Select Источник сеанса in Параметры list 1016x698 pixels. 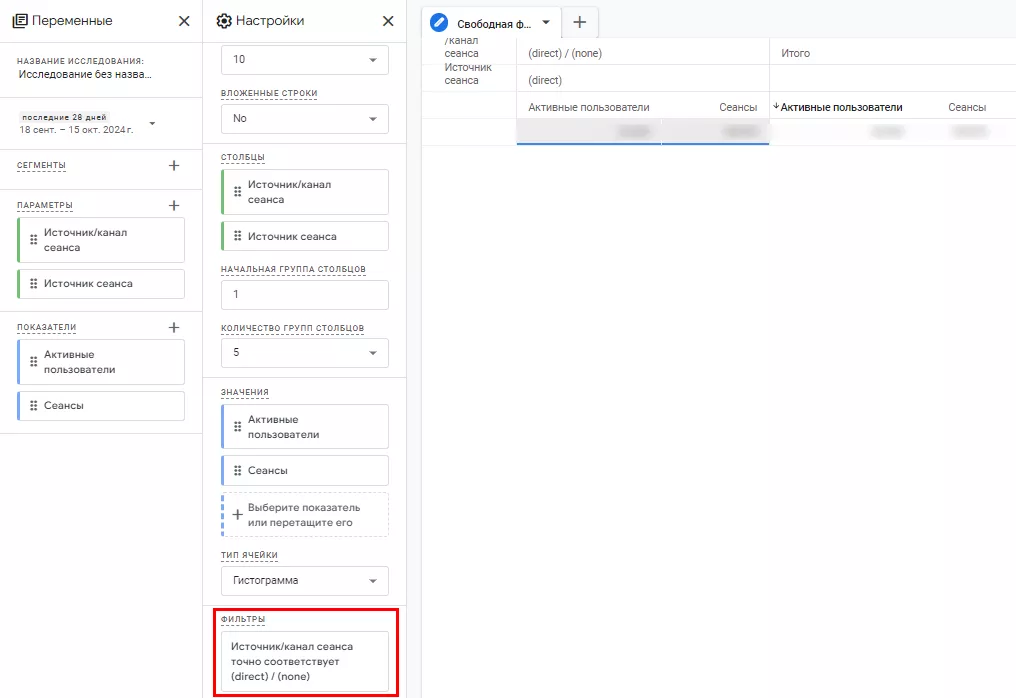pyautogui.click(x=101, y=284)
